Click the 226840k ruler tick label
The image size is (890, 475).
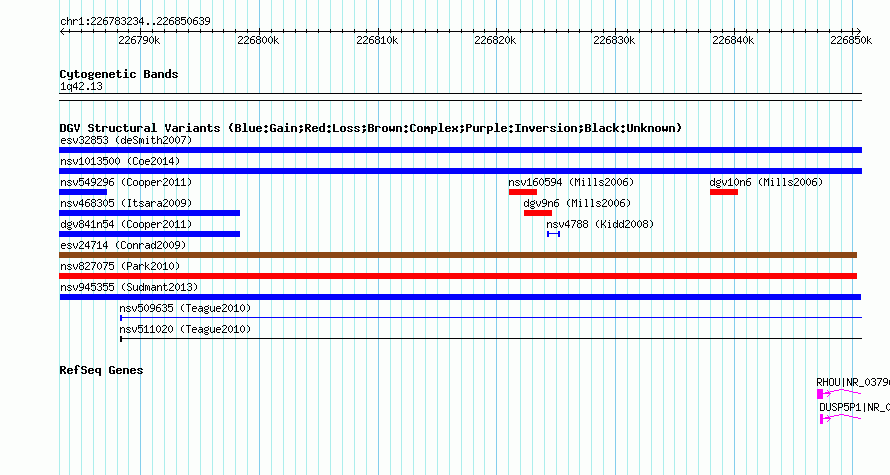pos(733,40)
